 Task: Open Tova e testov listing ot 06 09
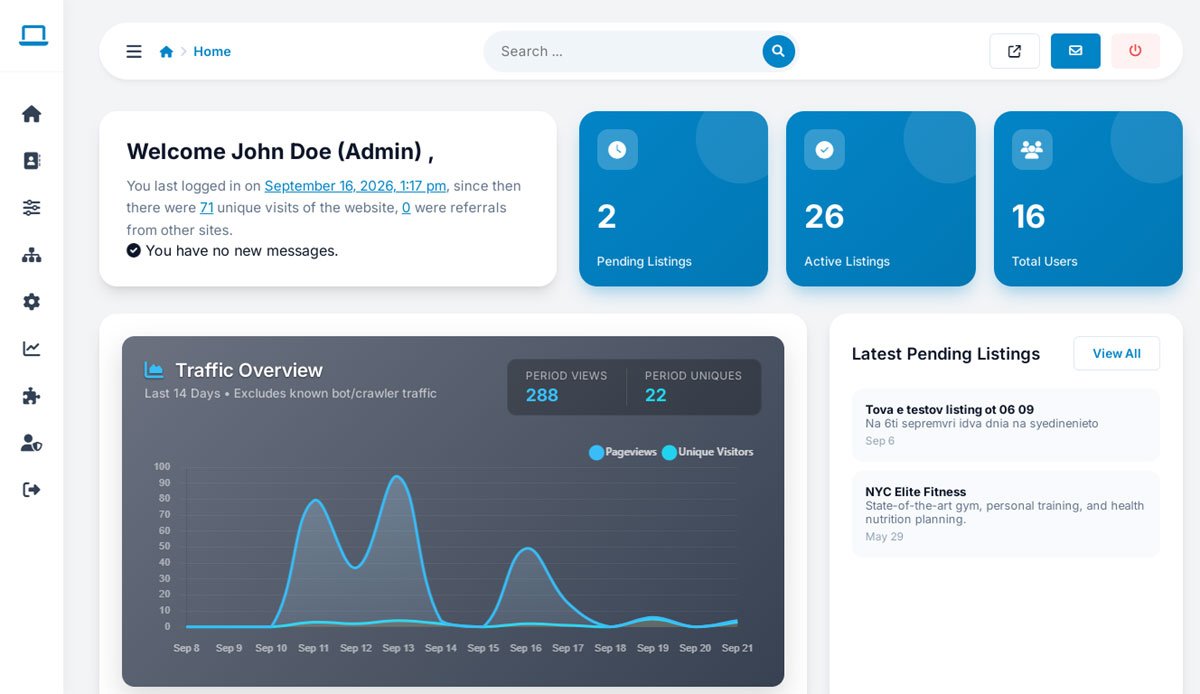click(x=1006, y=425)
